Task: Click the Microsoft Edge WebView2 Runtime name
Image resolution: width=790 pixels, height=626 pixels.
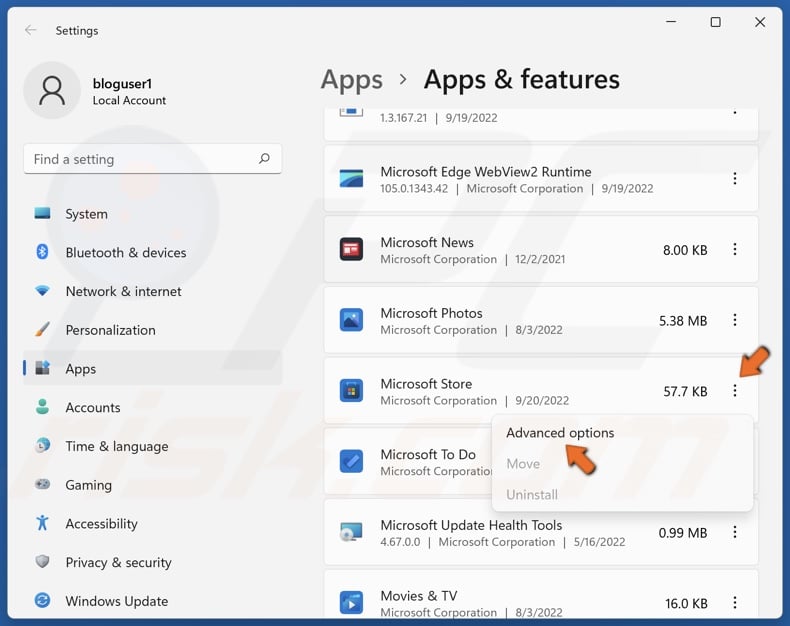Action: 486,172
